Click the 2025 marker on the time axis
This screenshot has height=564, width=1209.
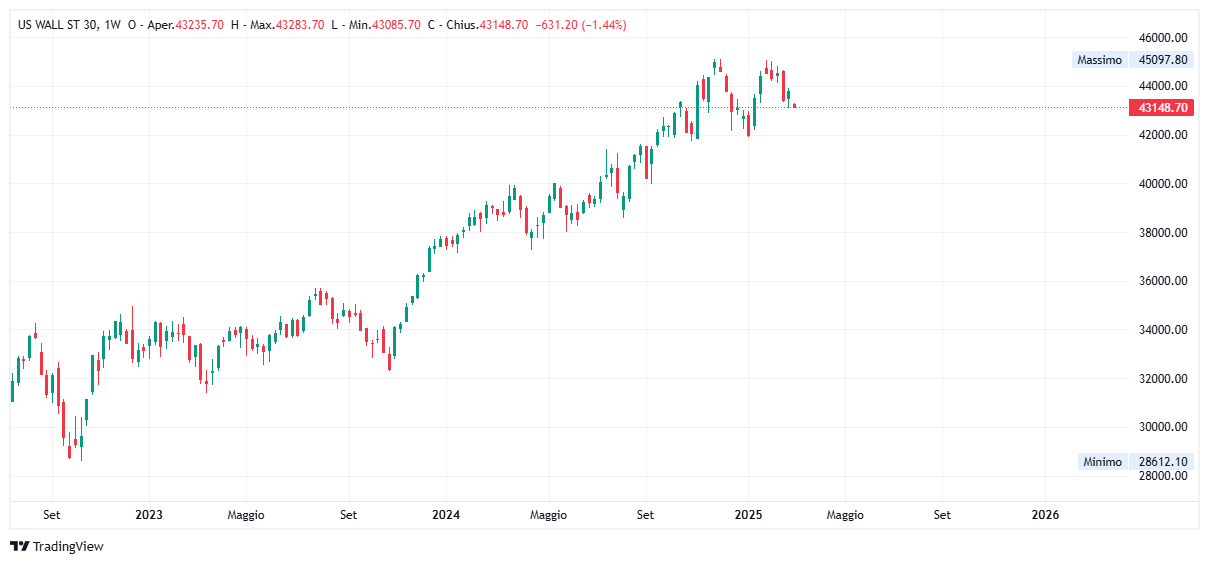click(748, 515)
